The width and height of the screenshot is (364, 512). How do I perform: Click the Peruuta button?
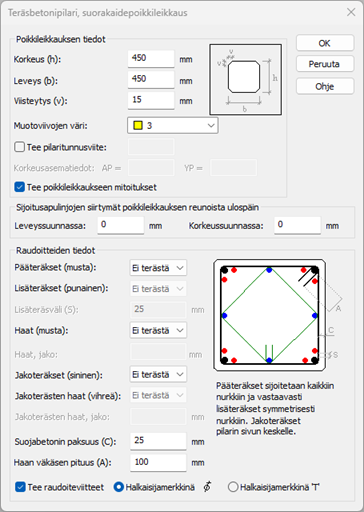(325, 64)
